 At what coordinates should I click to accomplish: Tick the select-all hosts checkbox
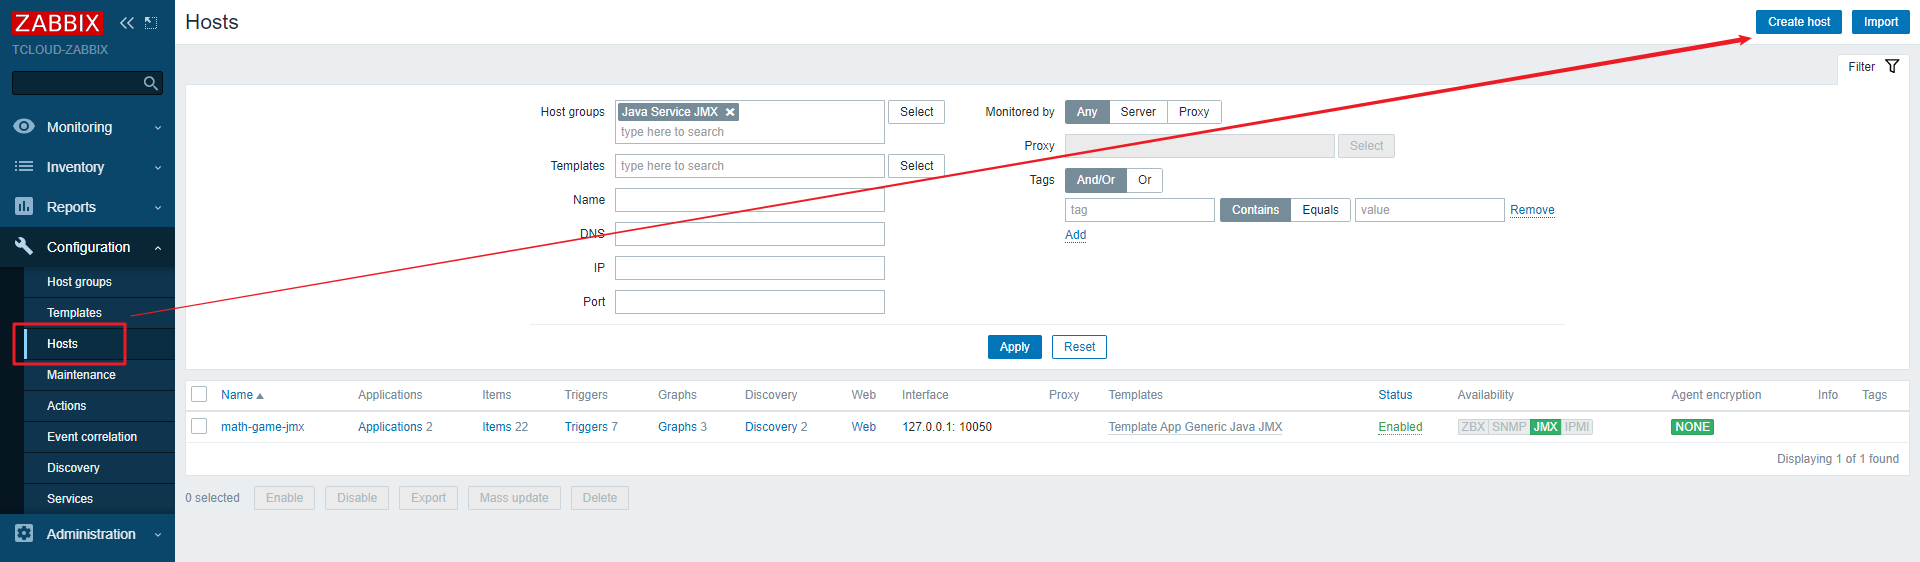coord(199,394)
